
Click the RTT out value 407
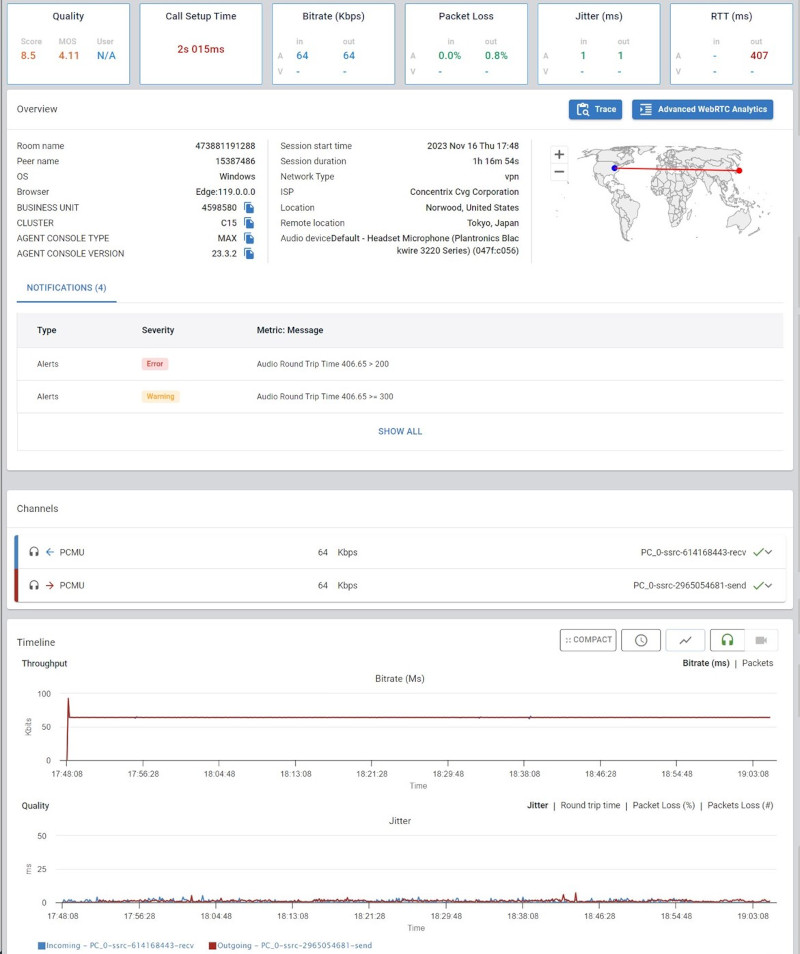759,55
